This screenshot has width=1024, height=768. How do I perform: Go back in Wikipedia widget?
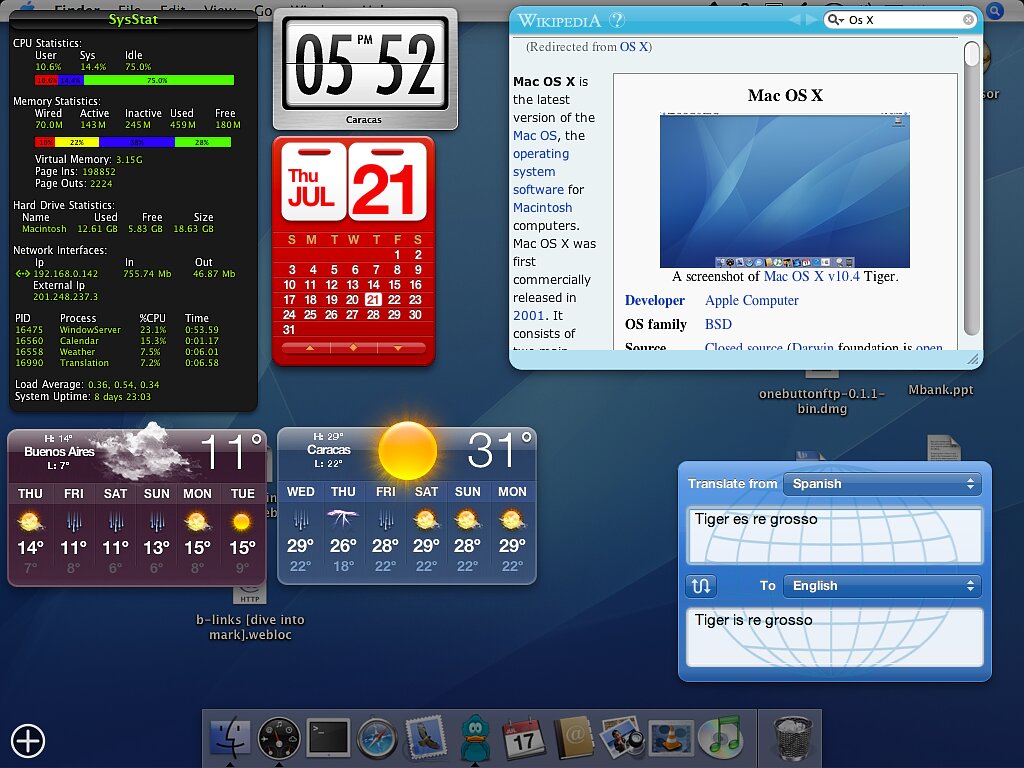coord(794,20)
